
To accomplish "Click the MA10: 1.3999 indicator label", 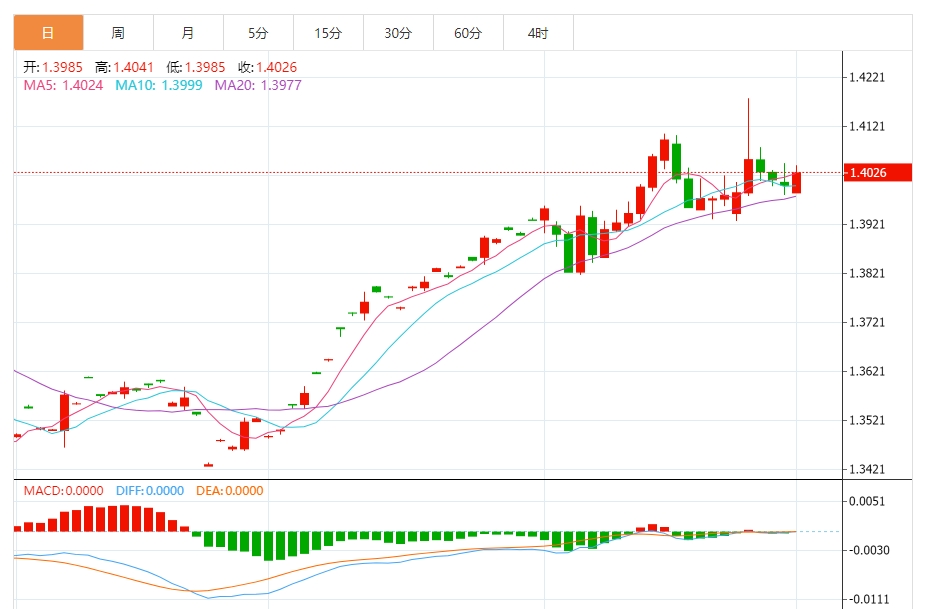I will pos(159,85).
